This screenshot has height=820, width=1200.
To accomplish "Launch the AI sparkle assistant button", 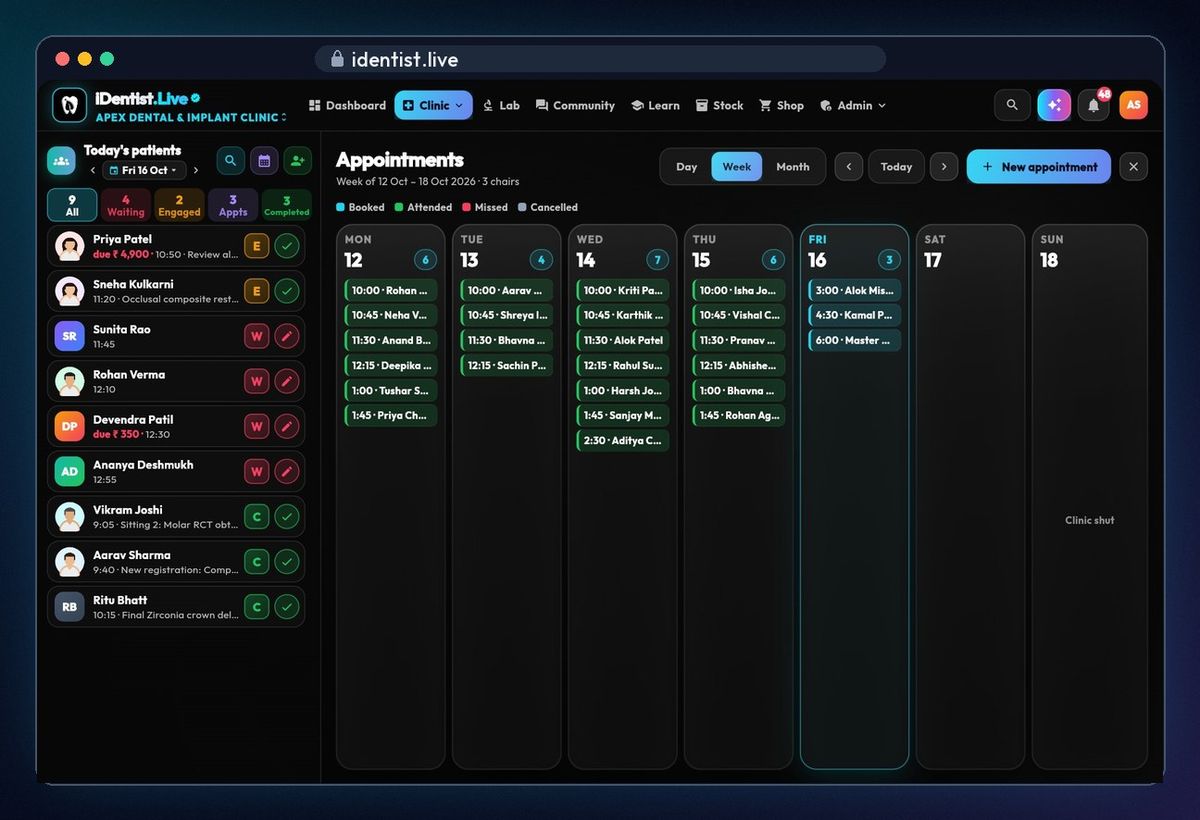I will pyautogui.click(x=1054, y=105).
